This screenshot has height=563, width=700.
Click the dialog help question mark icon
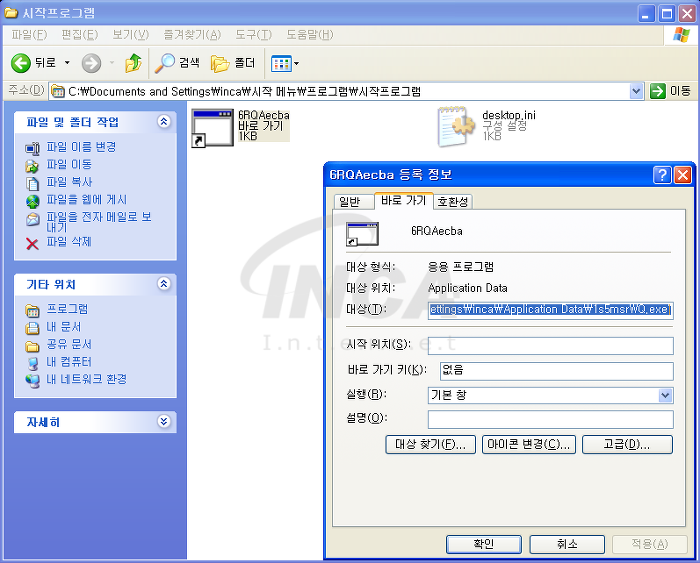pyautogui.click(x=662, y=175)
